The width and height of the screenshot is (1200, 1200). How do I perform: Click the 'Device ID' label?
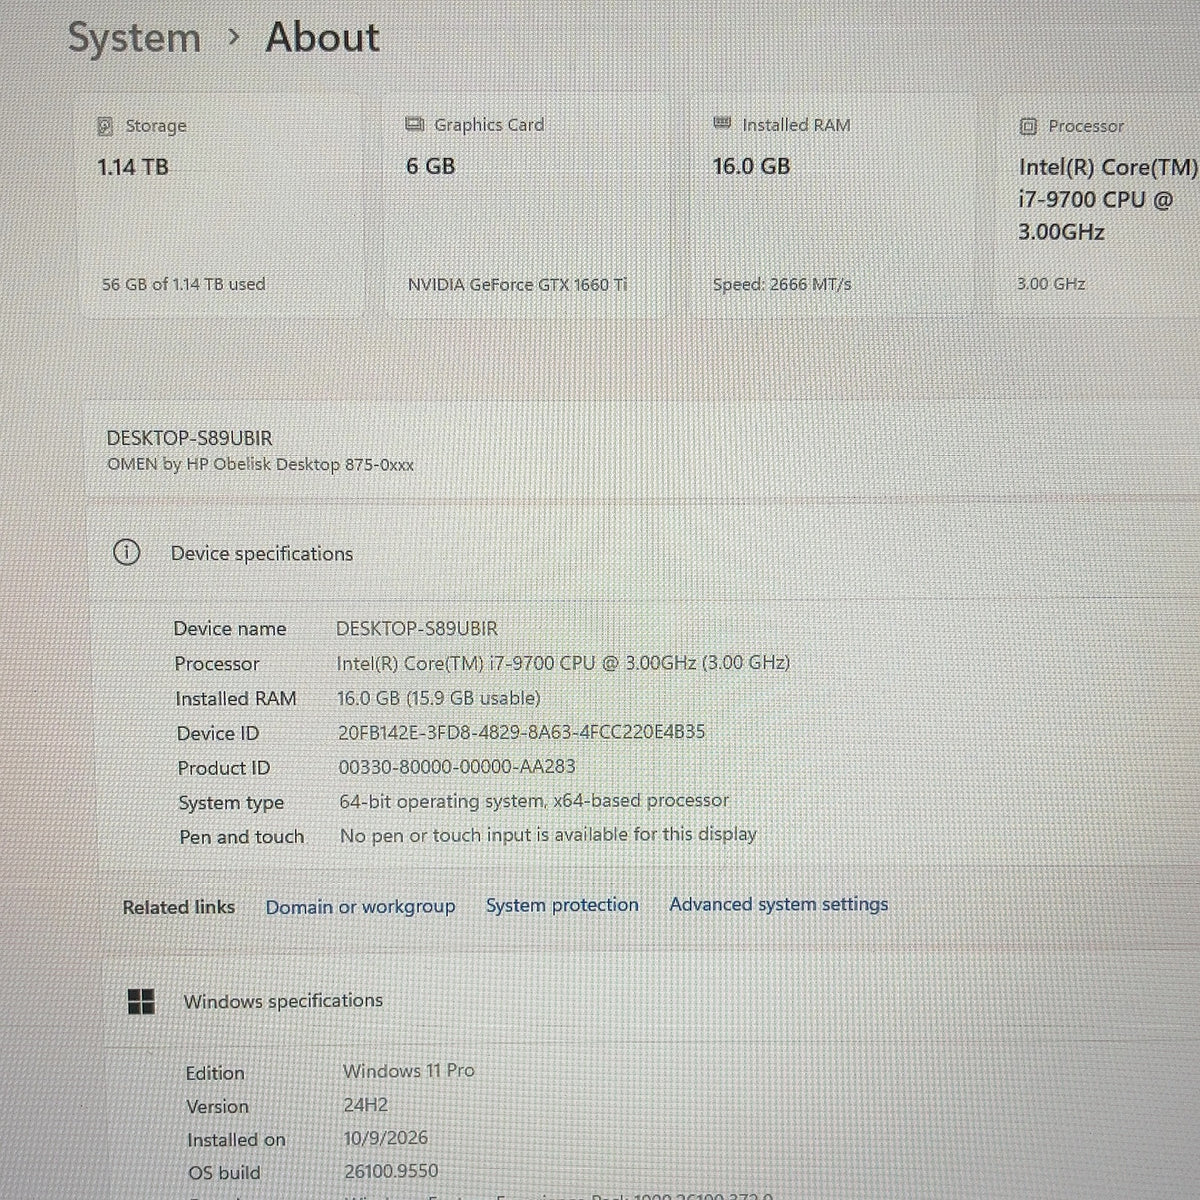tap(218, 734)
